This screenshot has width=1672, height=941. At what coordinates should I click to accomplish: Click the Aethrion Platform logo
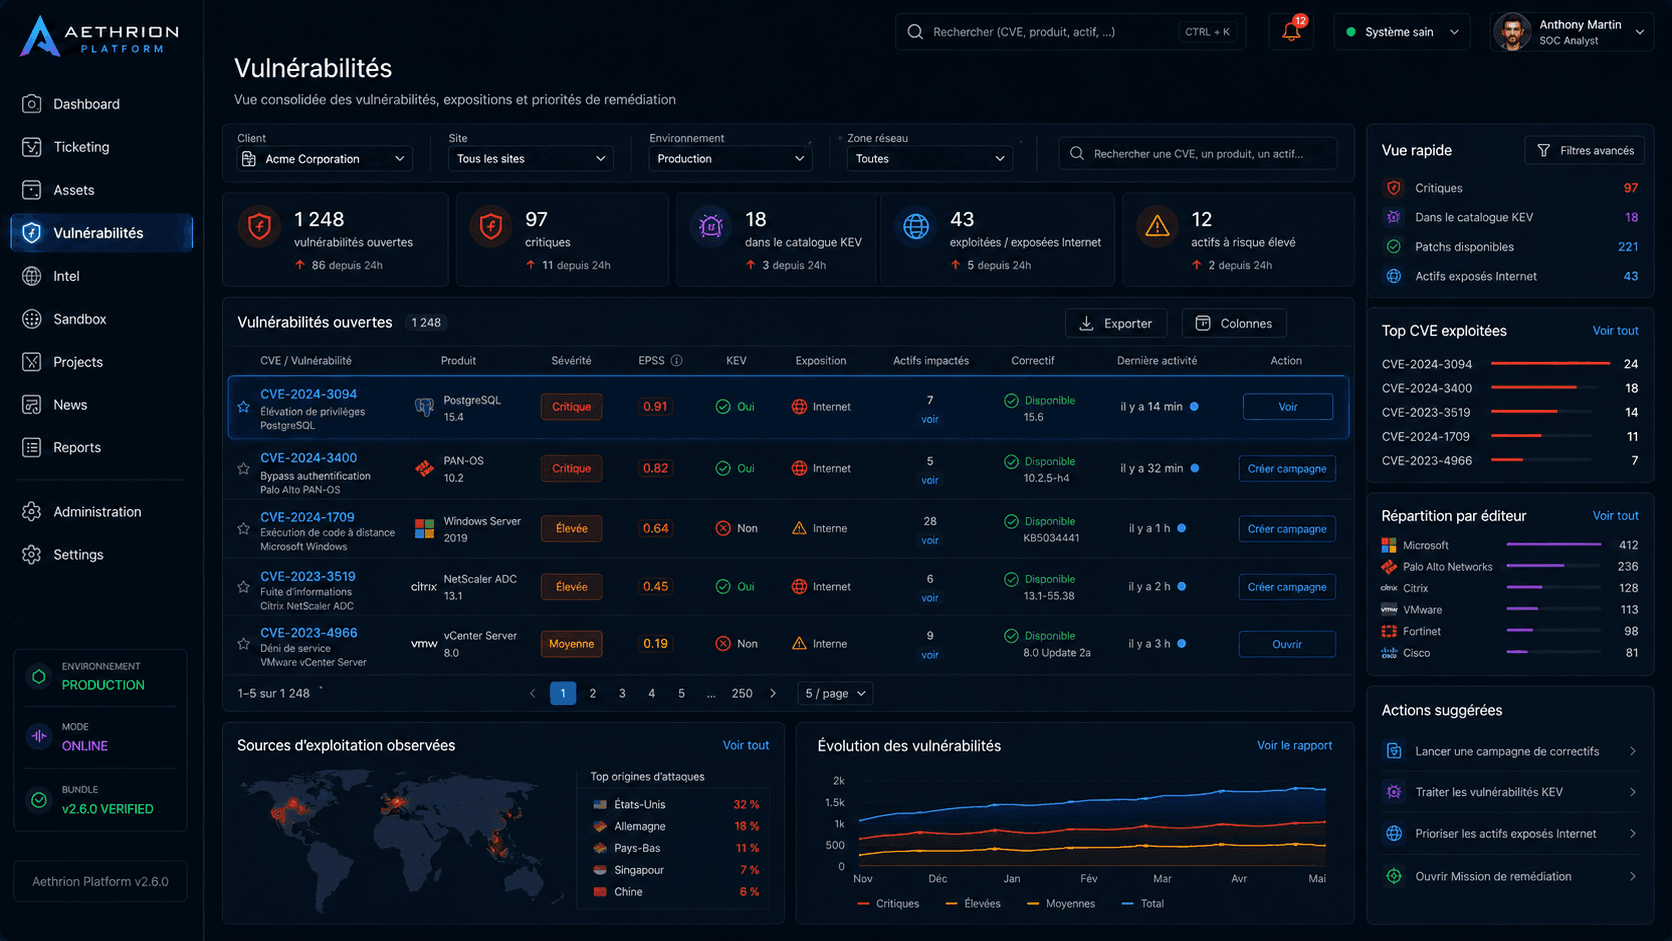(x=99, y=36)
